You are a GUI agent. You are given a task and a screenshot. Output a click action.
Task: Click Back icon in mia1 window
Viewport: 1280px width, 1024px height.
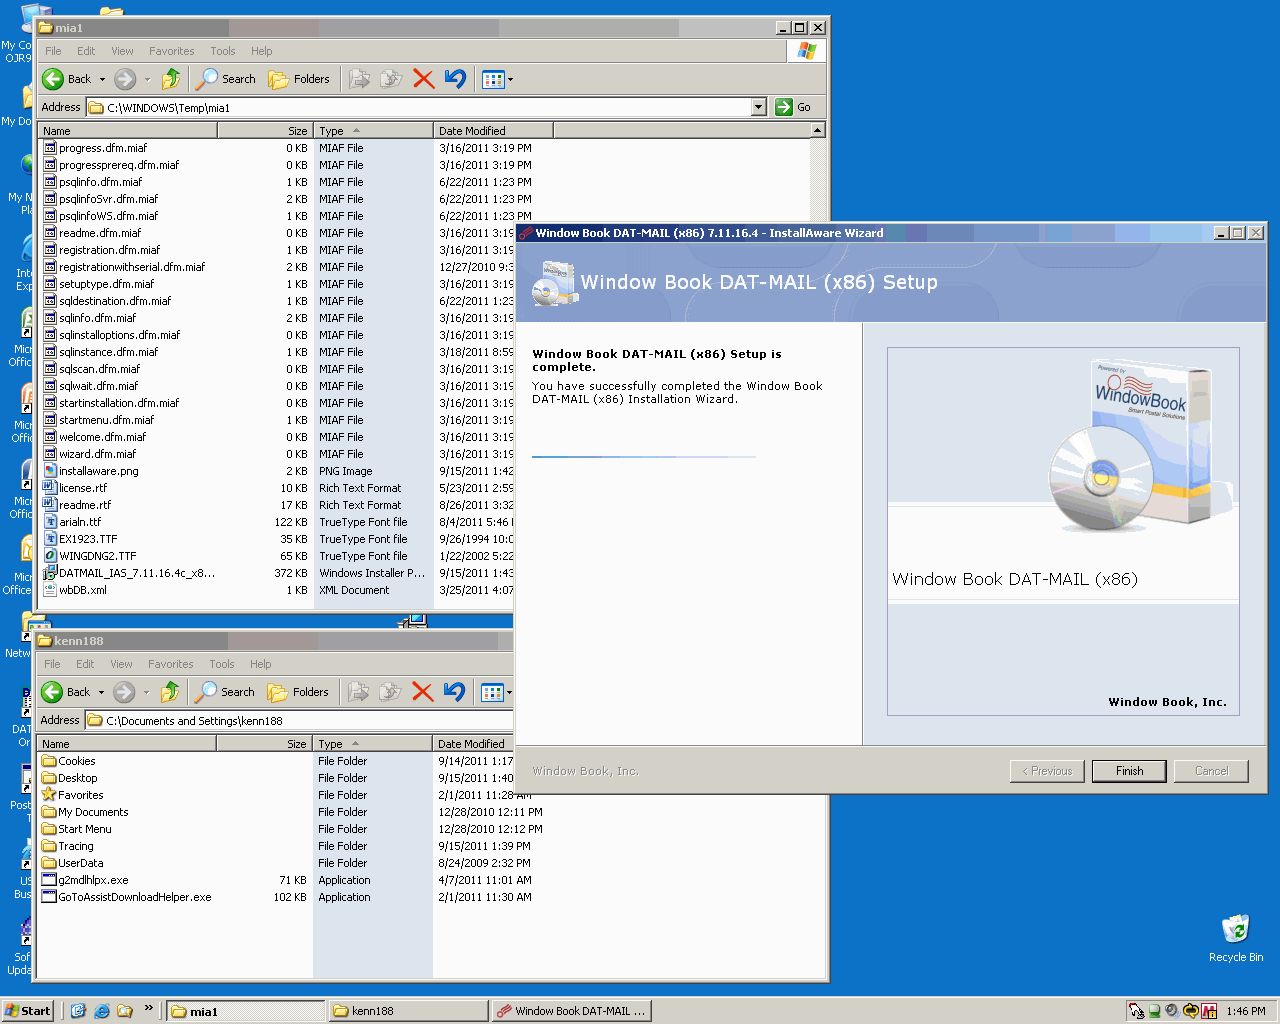(53, 79)
